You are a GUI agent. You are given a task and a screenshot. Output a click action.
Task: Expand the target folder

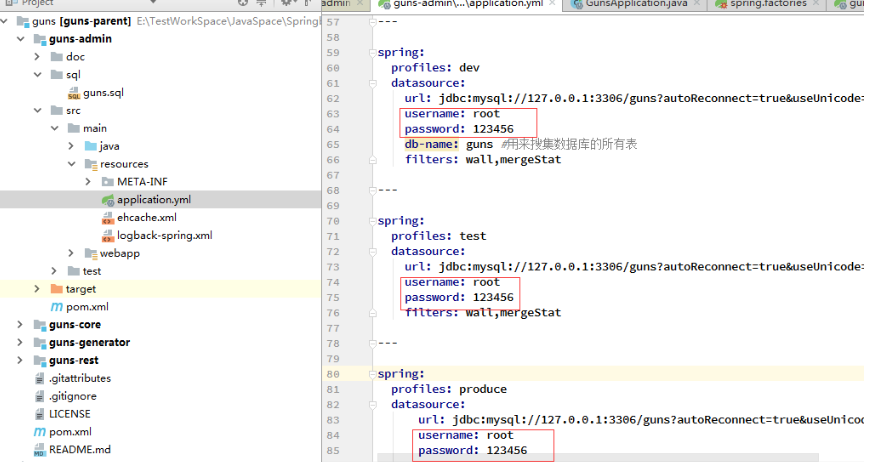[37, 289]
